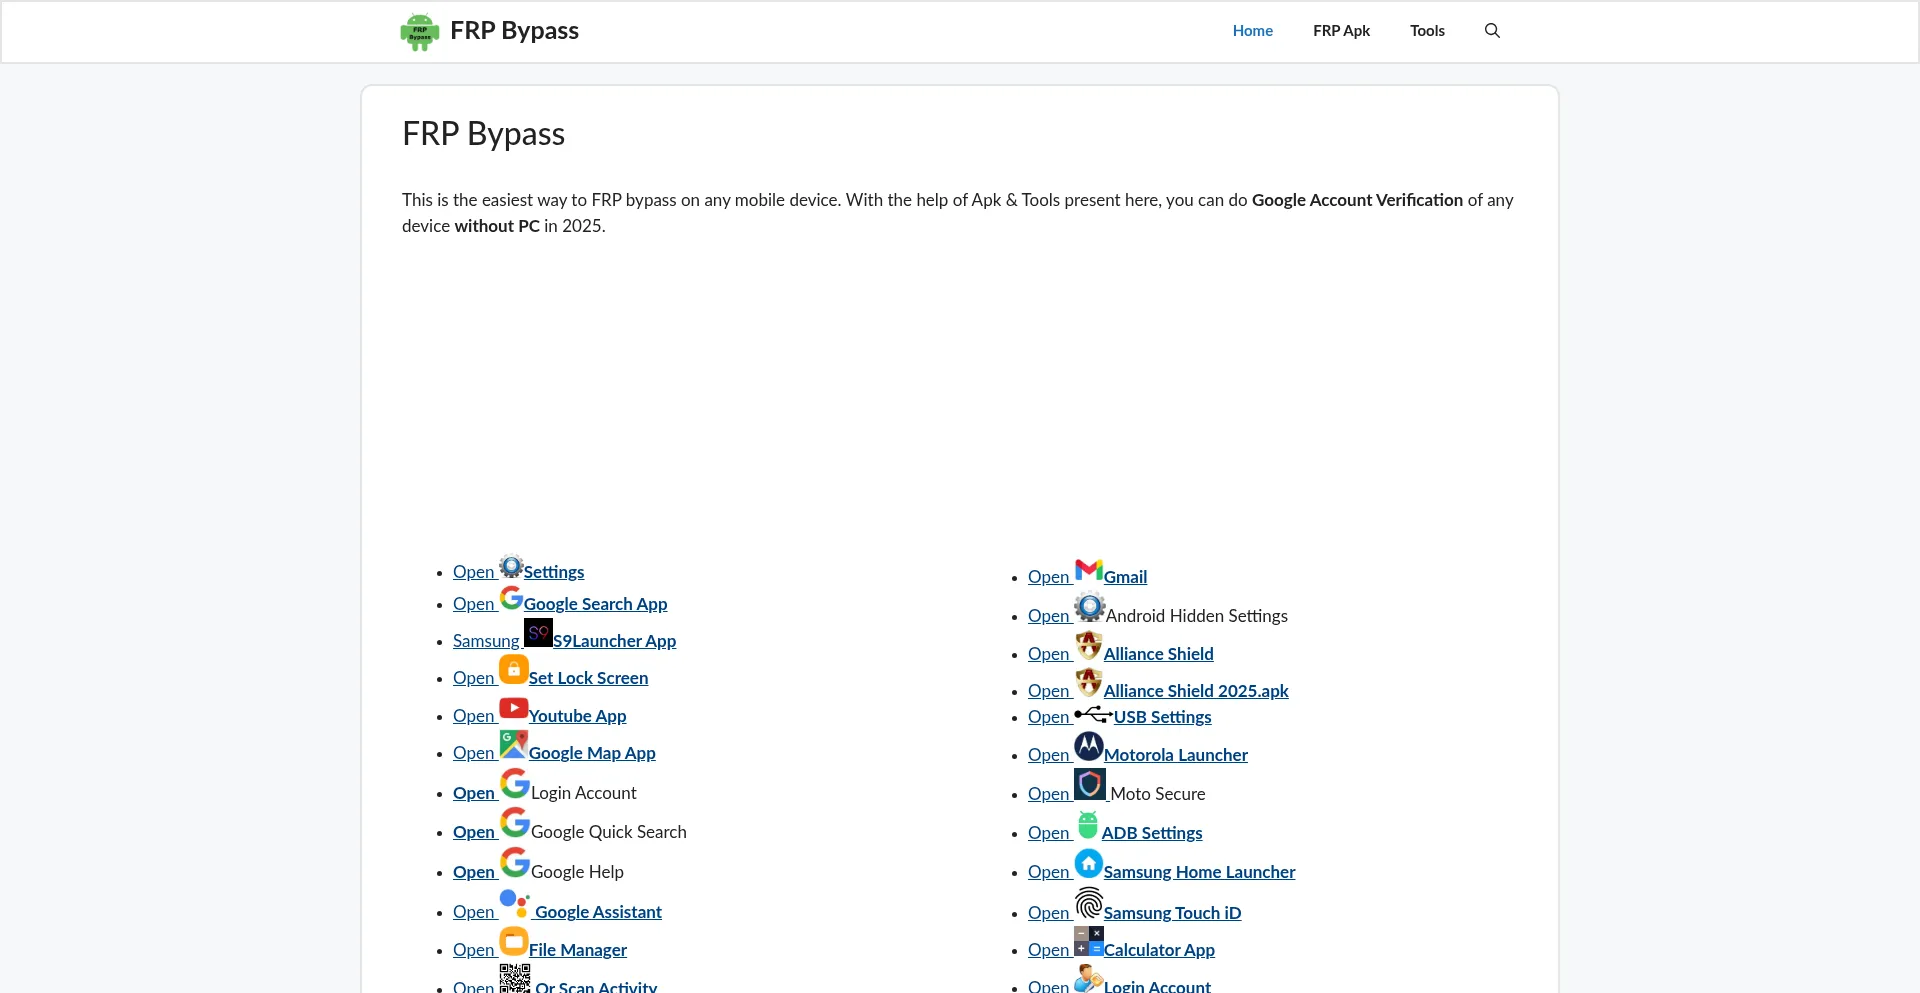The height and width of the screenshot is (993, 1920).
Task: Click the orange File Manager folder icon
Action: pyautogui.click(x=514, y=941)
